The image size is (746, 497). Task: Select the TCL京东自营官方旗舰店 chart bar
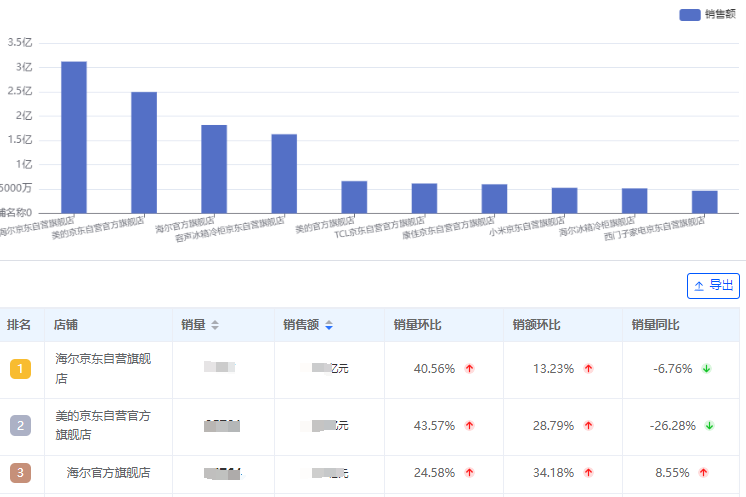click(424, 198)
